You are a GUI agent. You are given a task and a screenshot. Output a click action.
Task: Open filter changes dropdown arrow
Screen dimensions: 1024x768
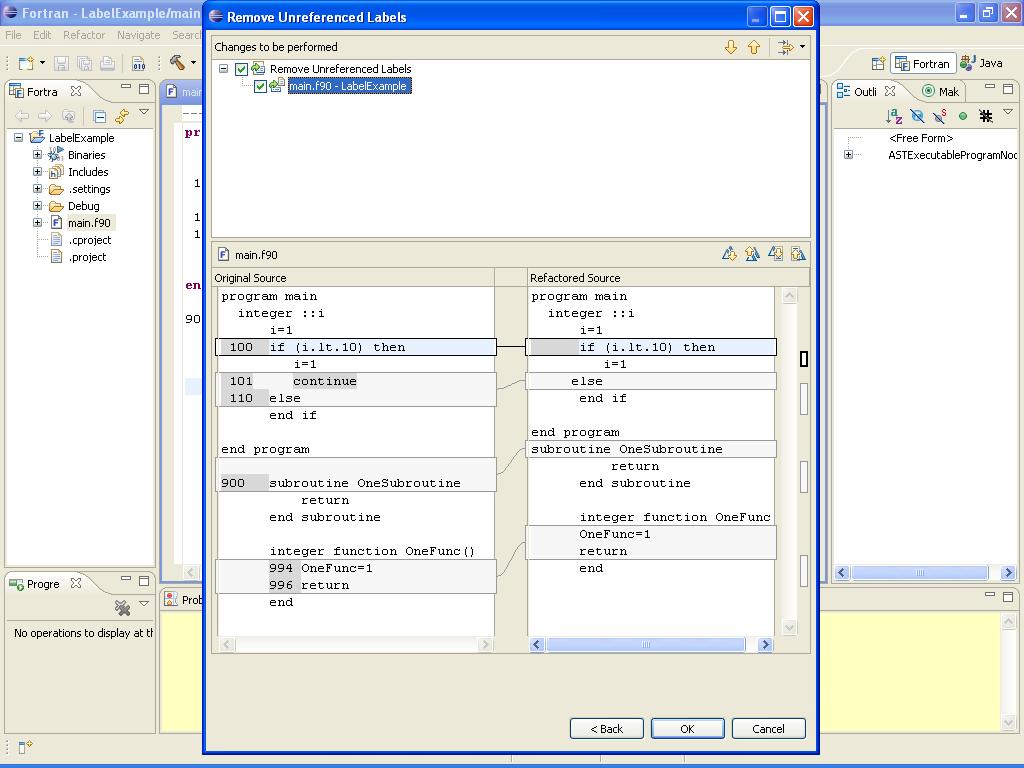pos(803,47)
